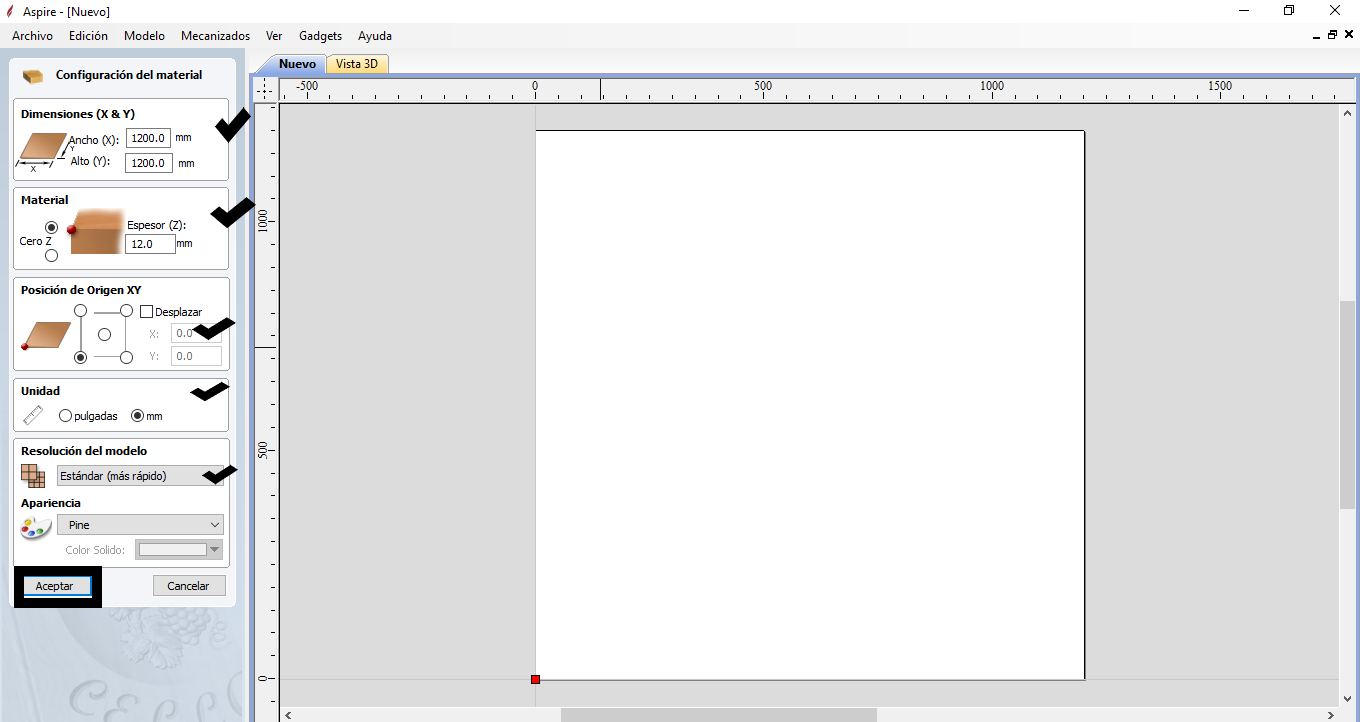Set XY origin to the center

coord(104,334)
